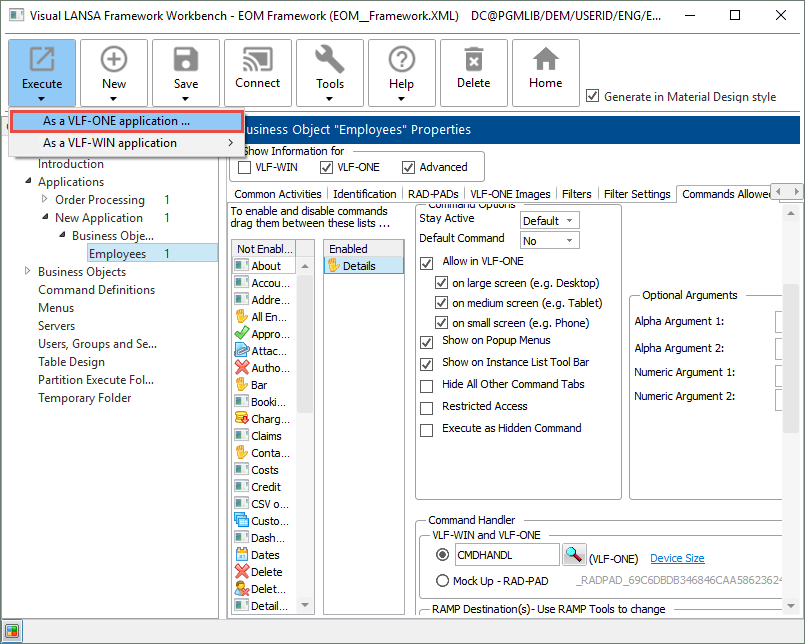805x644 pixels.
Task: Click the Dates calendar command icon
Action: [241, 555]
